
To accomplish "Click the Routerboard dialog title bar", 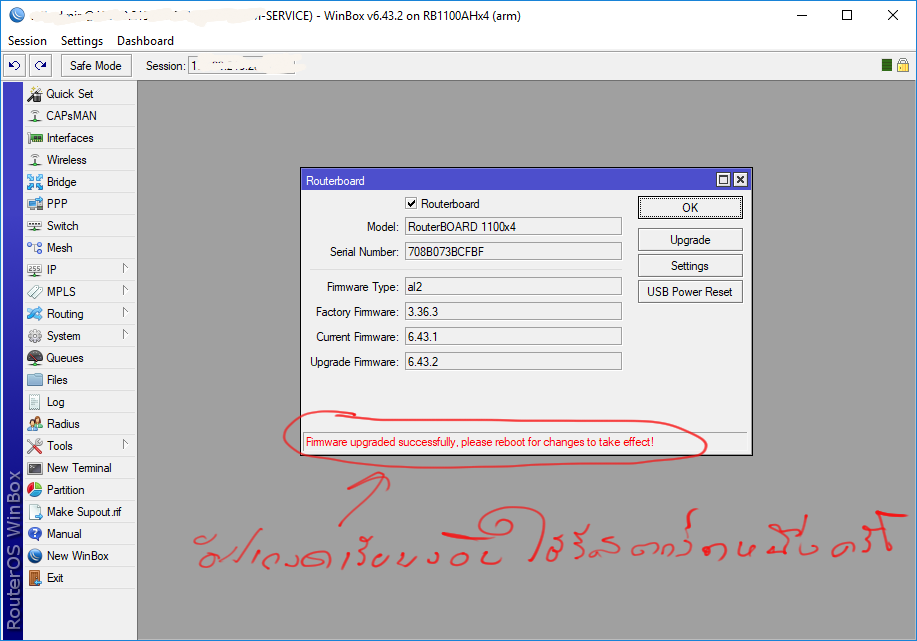I will point(508,180).
